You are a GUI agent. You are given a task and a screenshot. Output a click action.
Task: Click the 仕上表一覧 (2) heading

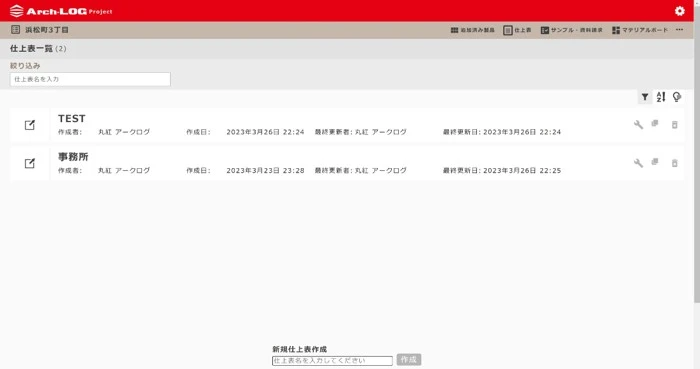coord(38,49)
